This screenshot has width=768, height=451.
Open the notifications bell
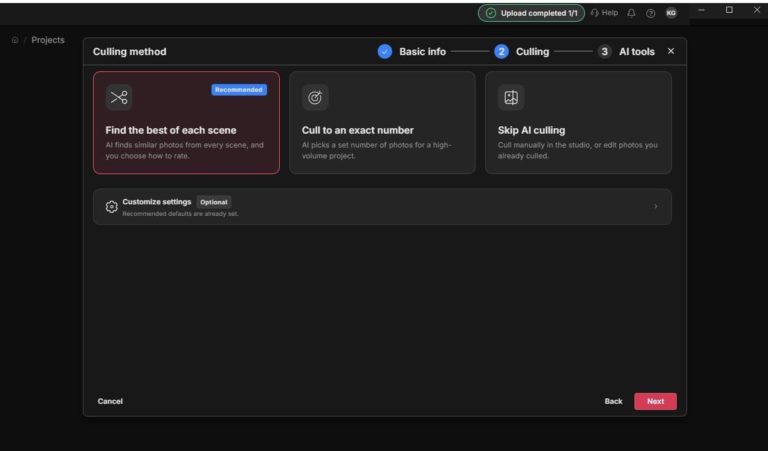click(631, 13)
